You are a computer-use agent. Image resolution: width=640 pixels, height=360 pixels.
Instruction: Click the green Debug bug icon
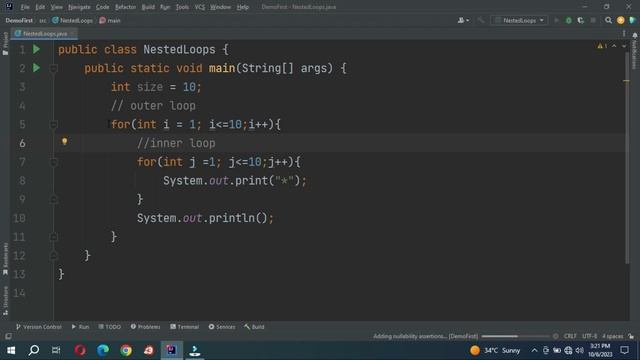(x=568, y=20)
